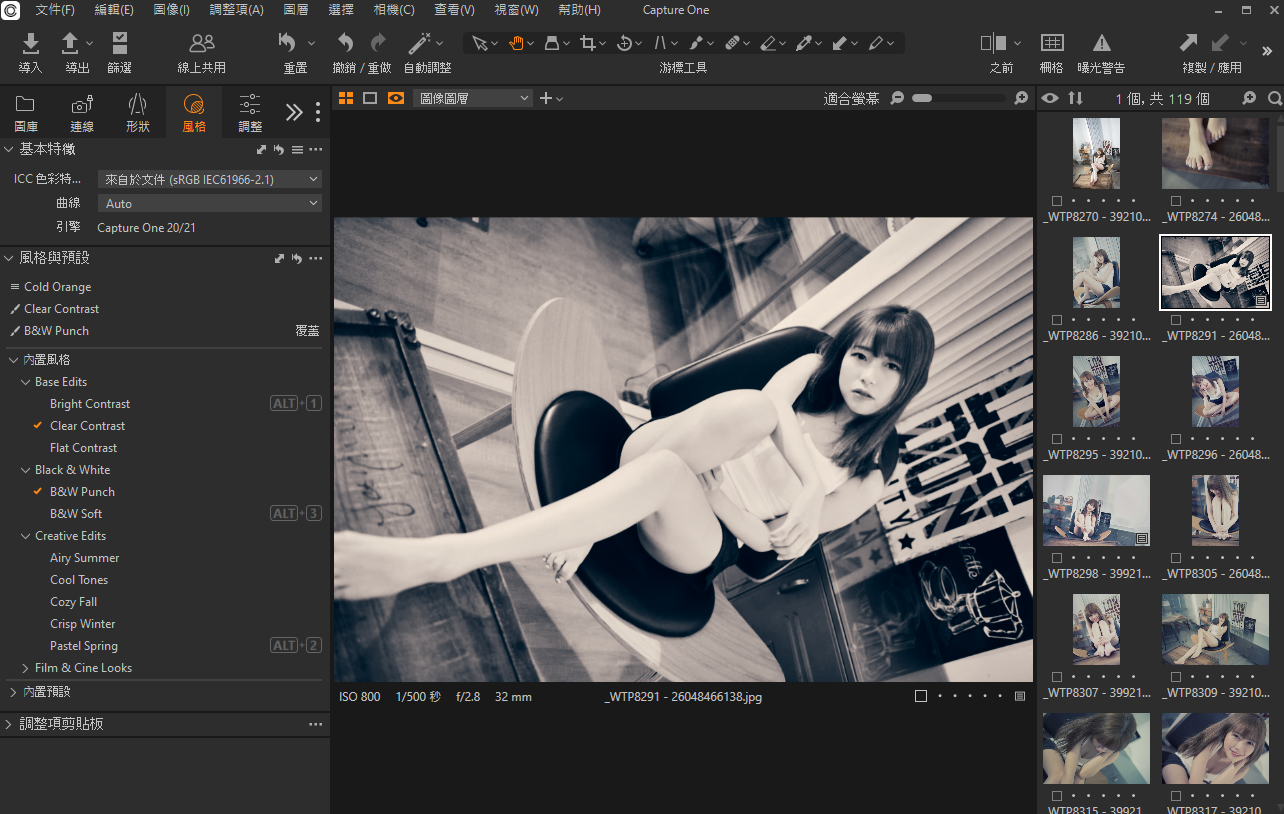This screenshot has width=1284, height=814.
Task: Switch to single image viewer mode
Action: (x=370, y=98)
